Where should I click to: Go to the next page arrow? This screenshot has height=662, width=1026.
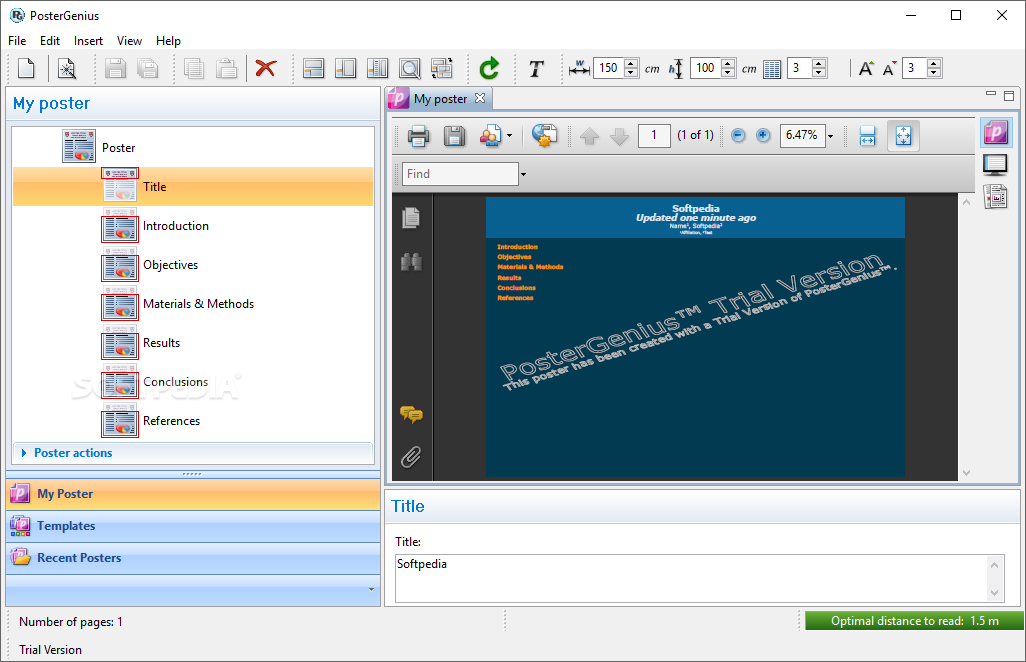pyautogui.click(x=619, y=136)
